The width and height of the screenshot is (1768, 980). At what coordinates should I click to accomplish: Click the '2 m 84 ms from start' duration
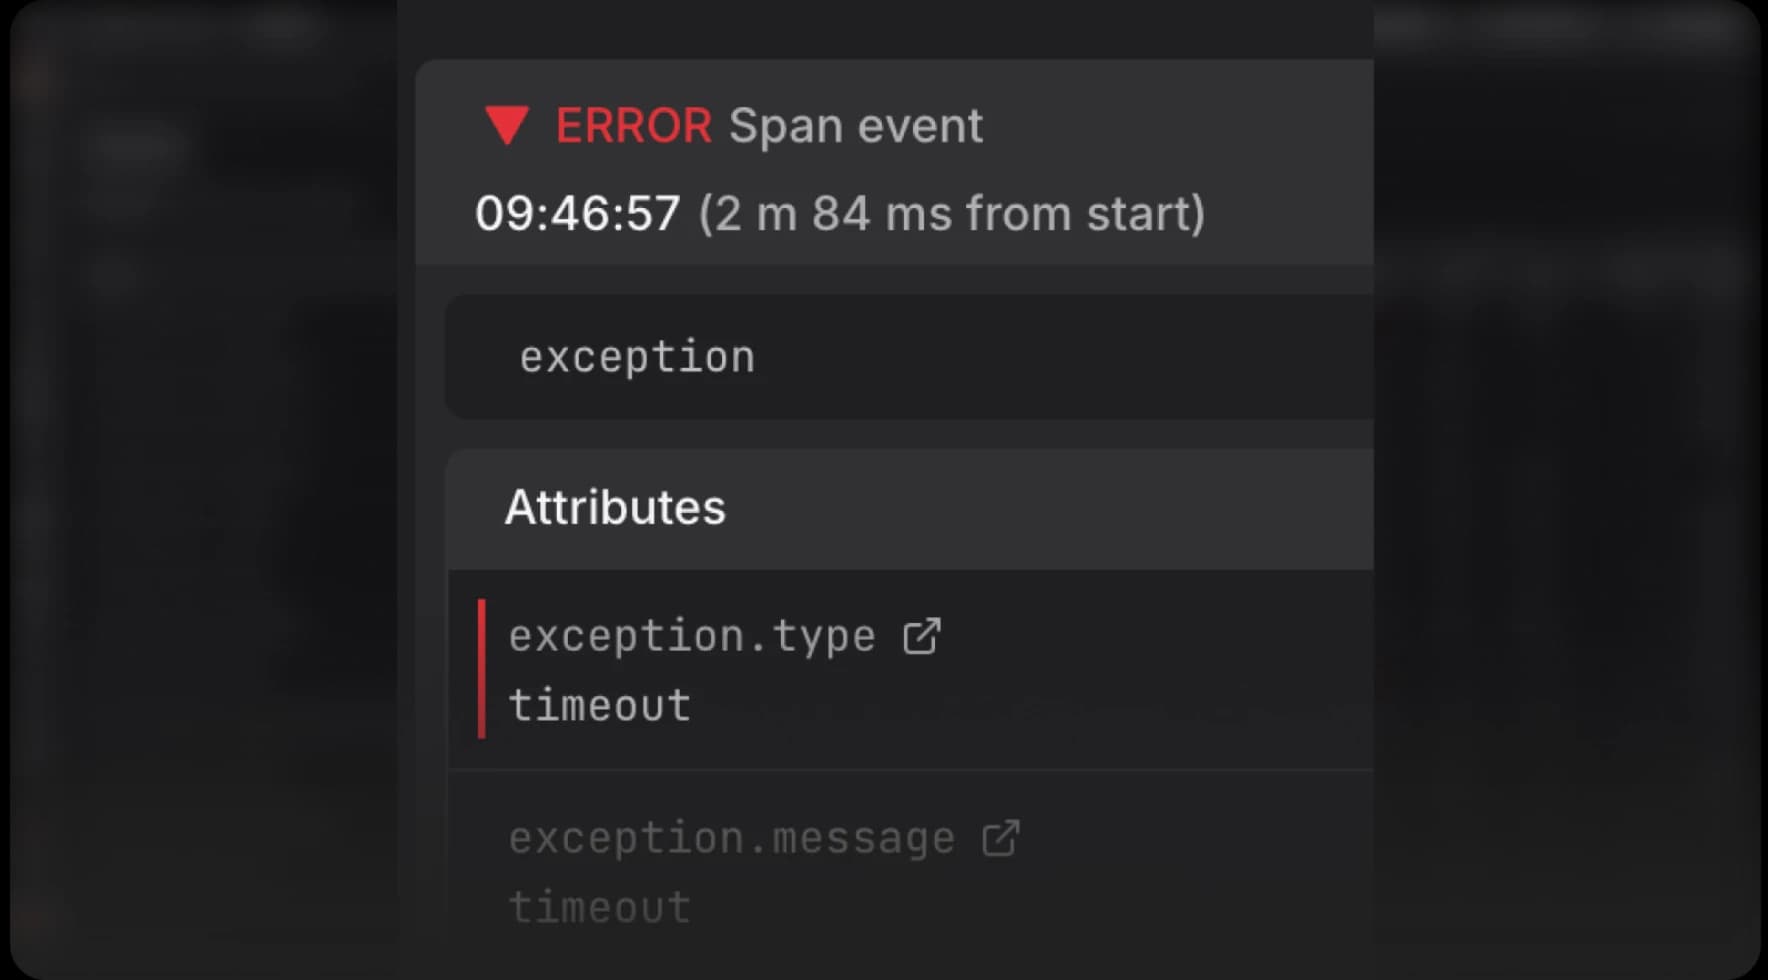pos(952,213)
